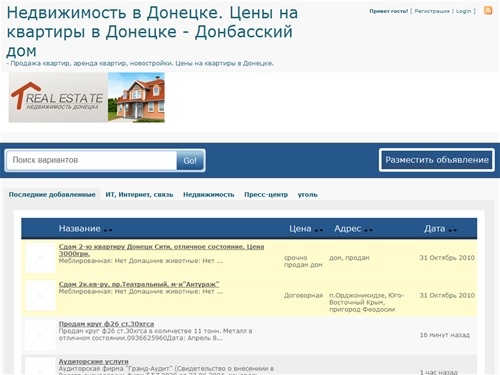Click the Поиск вариантов search field
This screenshot has height=375, width=500.
92,160
